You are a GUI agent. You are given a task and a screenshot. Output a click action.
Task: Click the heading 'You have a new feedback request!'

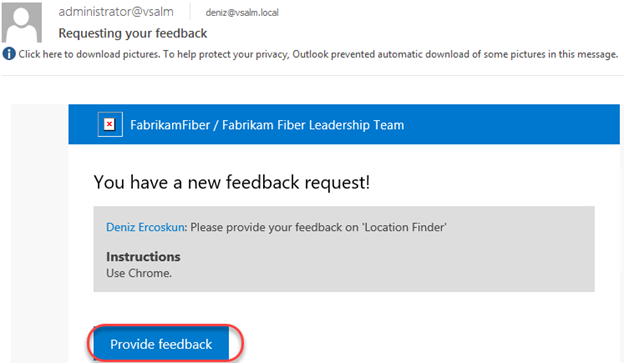pos(232,182)
